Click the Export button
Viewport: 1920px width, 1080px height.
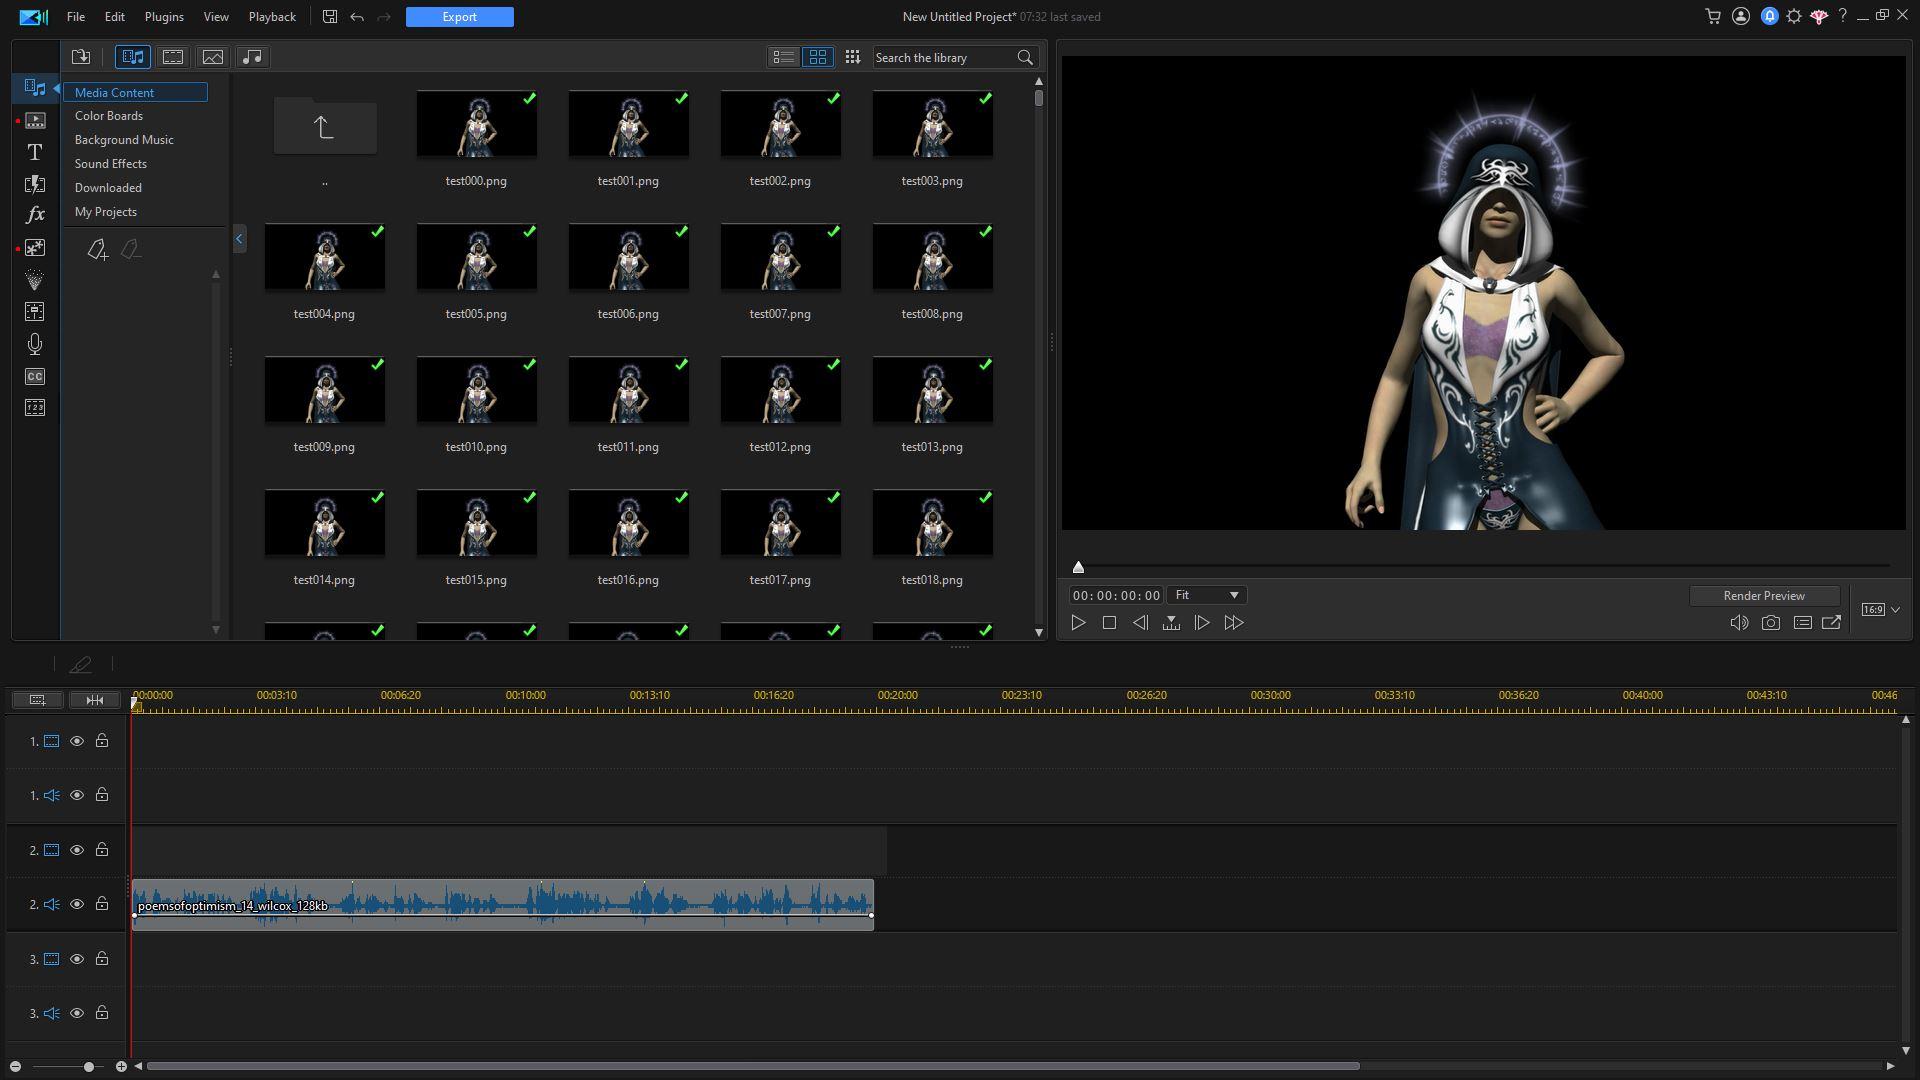point(459,17)
